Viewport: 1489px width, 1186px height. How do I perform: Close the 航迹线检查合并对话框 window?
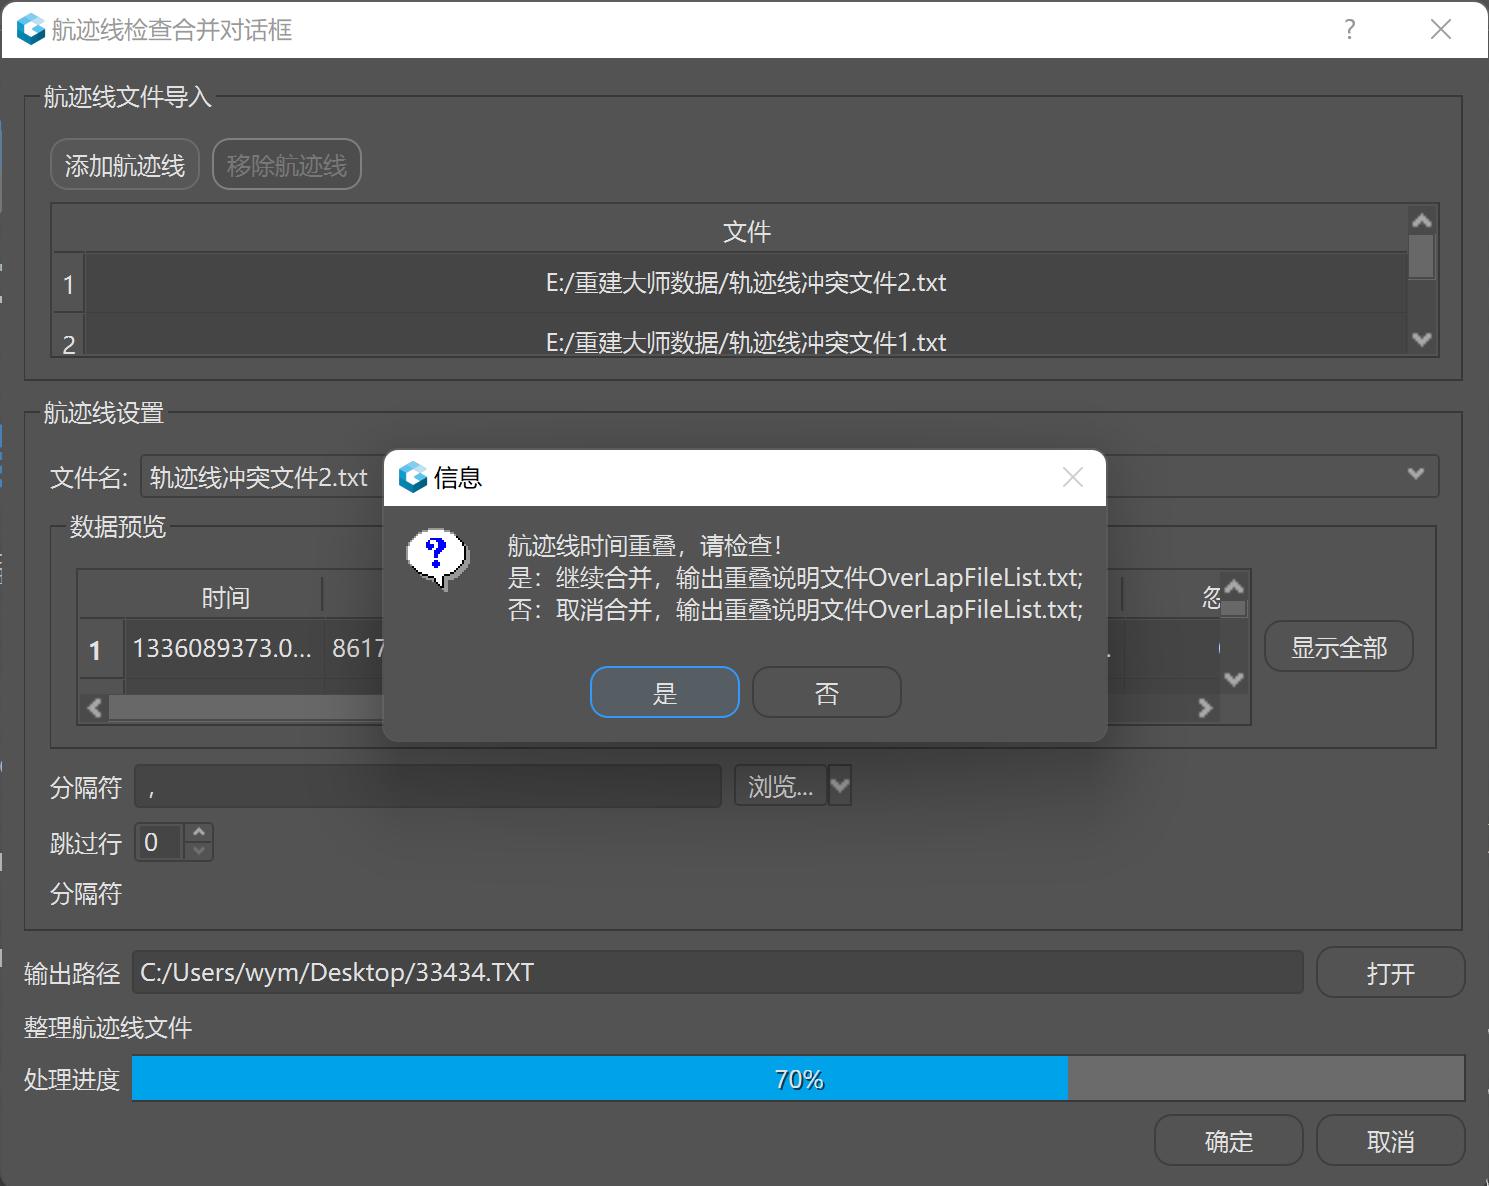(x=1441, y=30)
